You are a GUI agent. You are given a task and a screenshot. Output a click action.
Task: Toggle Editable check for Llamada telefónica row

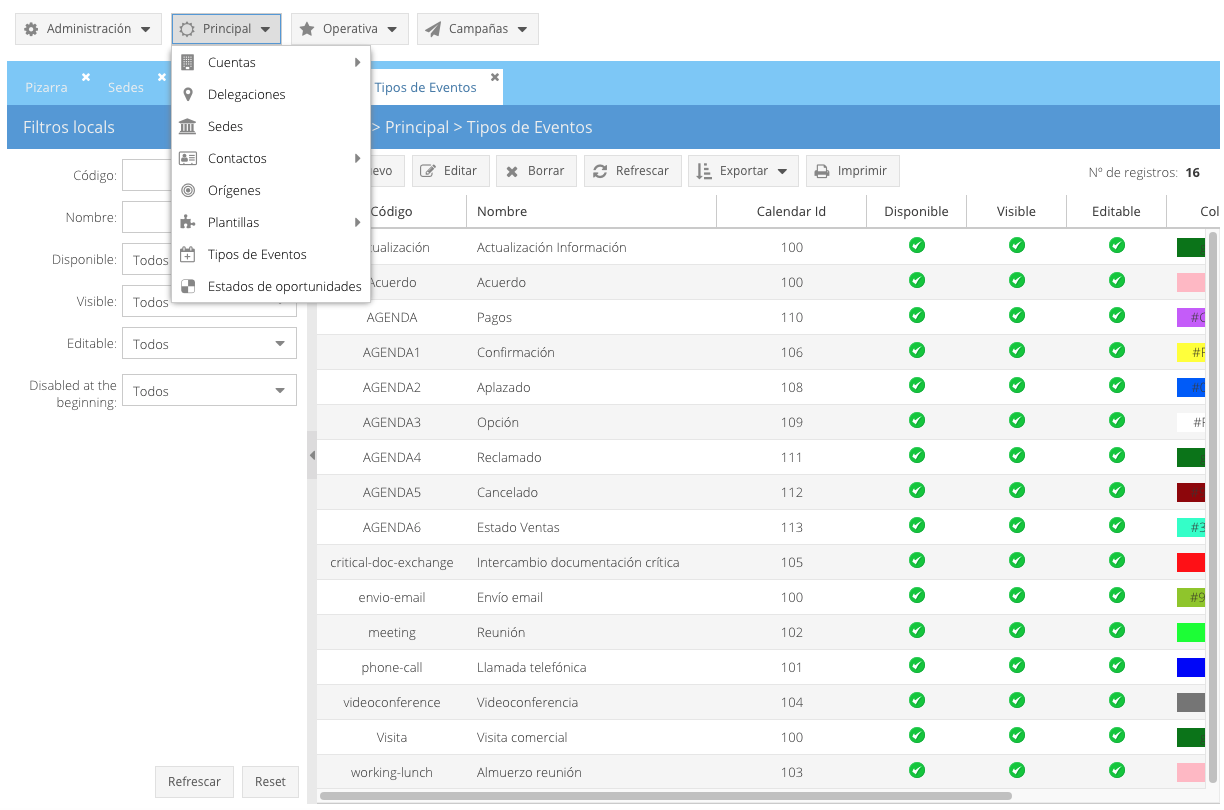(x=1117, y=666)
